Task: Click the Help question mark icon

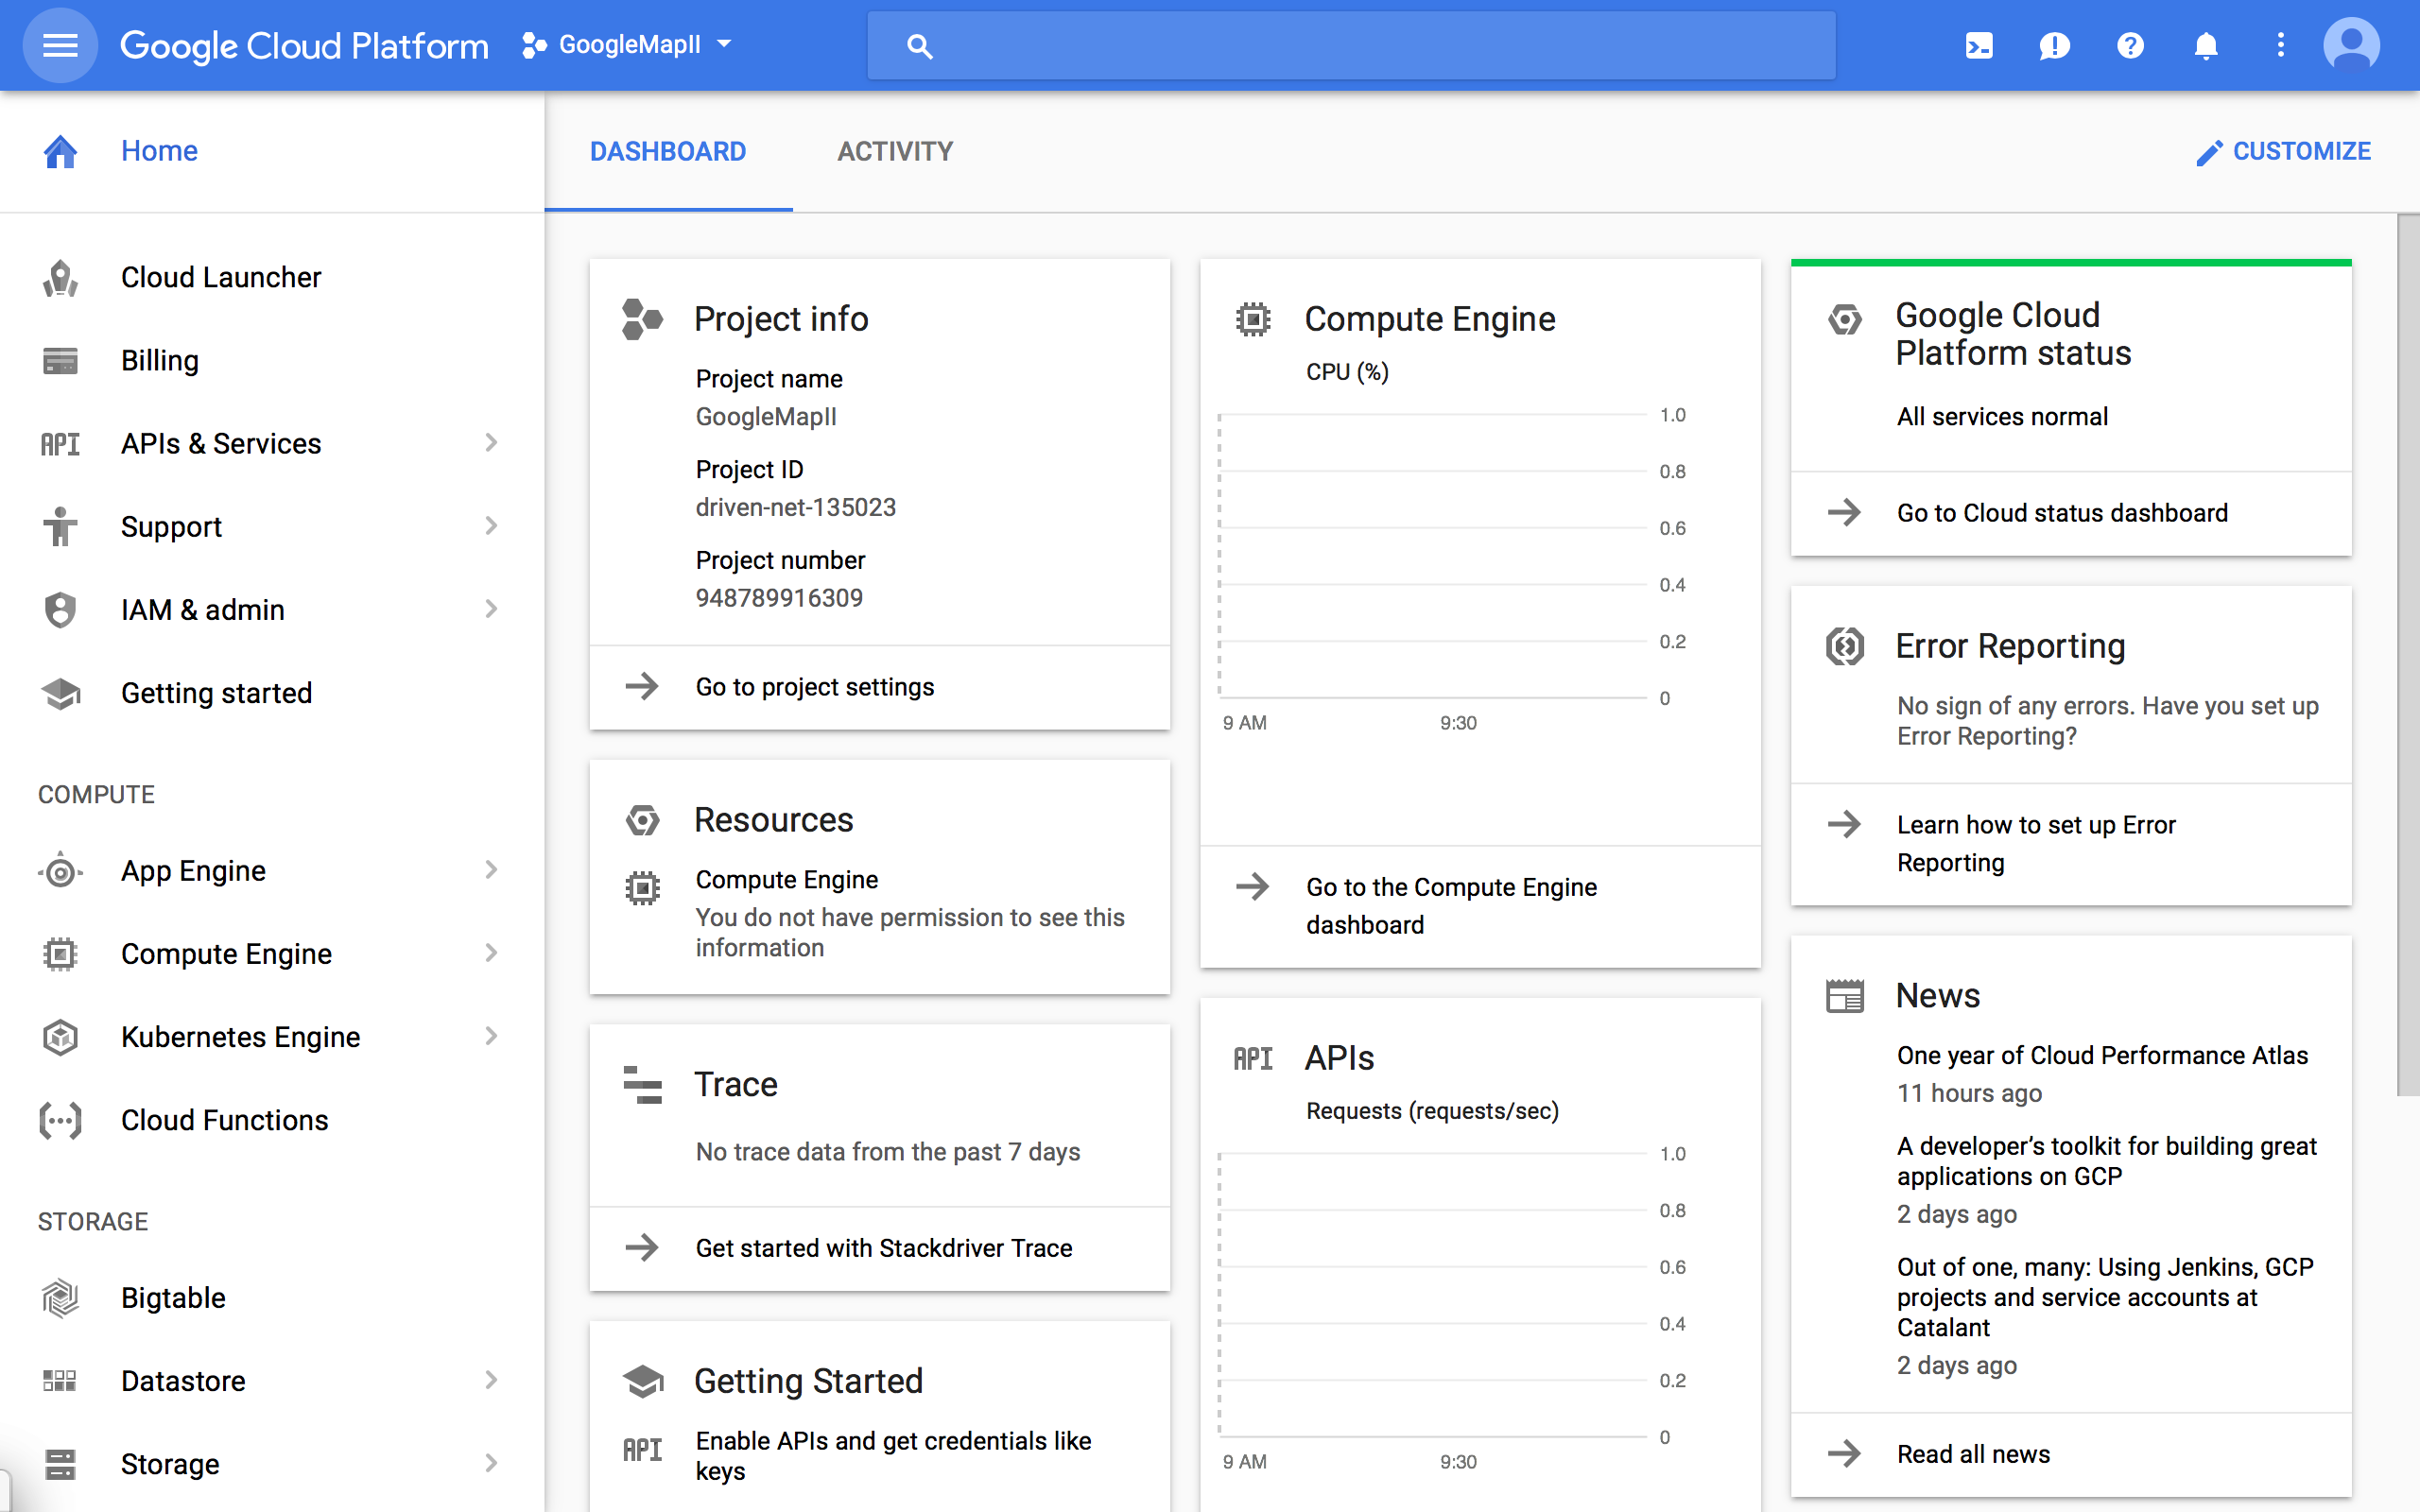Action: pyautogui.click(x=2130, y=45)
